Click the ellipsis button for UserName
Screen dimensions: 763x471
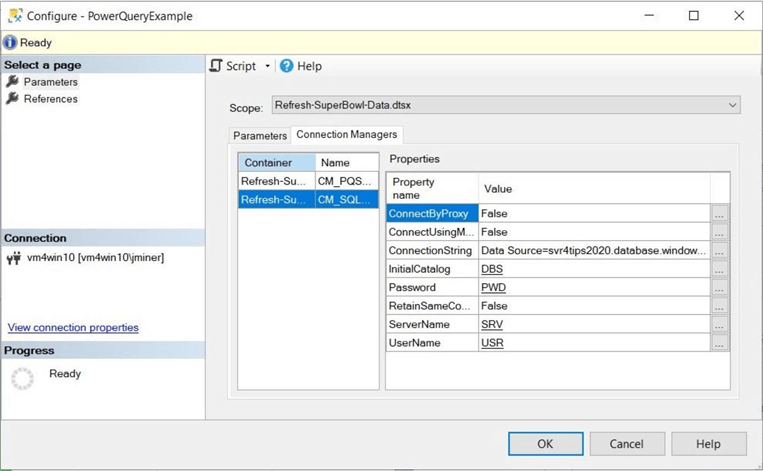719,343
